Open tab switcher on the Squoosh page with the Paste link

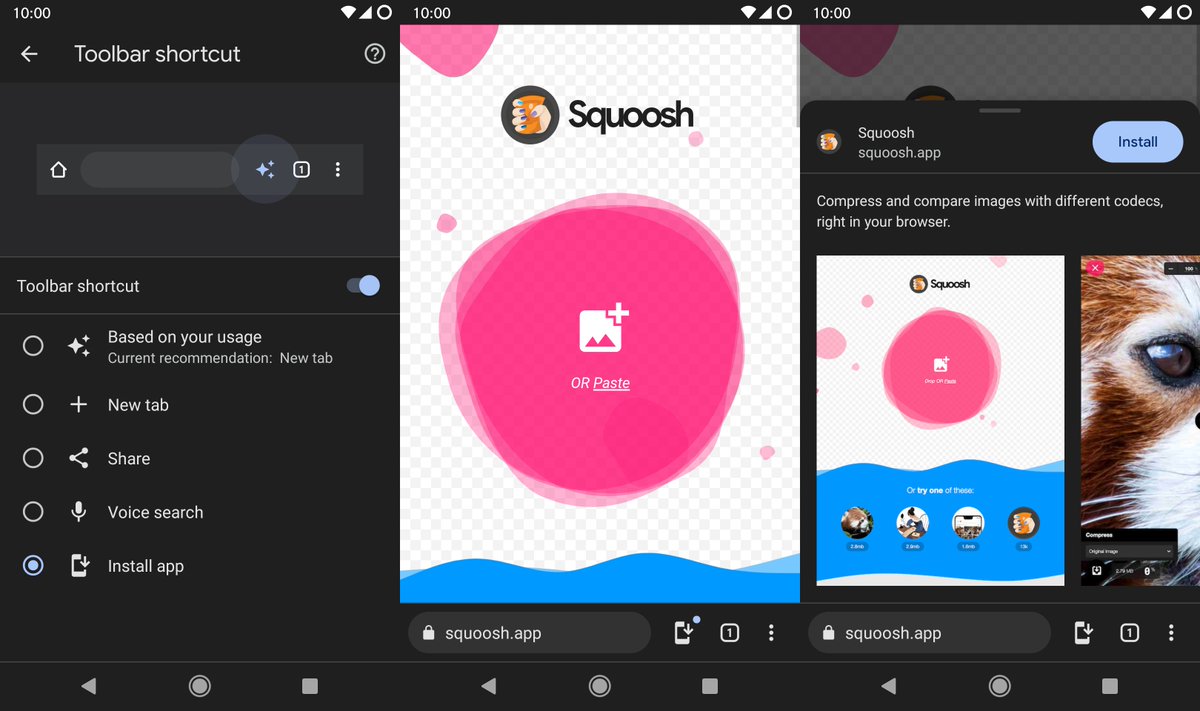pyautogui.click(x=730, y=633)
